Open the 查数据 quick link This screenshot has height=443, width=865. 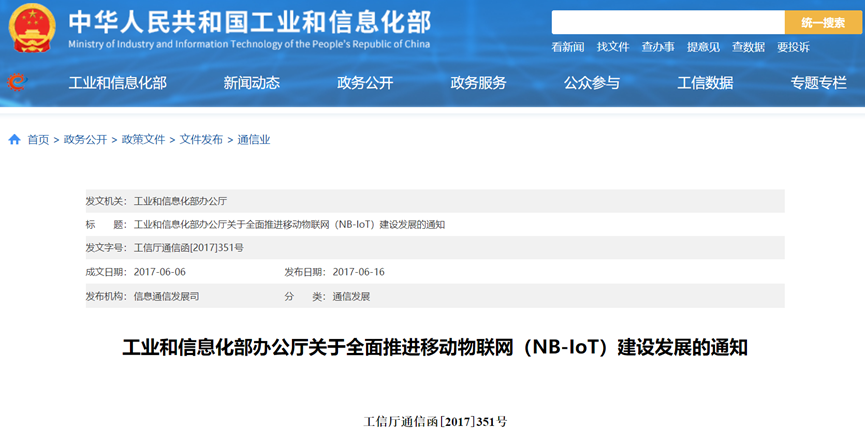point(748,47)
